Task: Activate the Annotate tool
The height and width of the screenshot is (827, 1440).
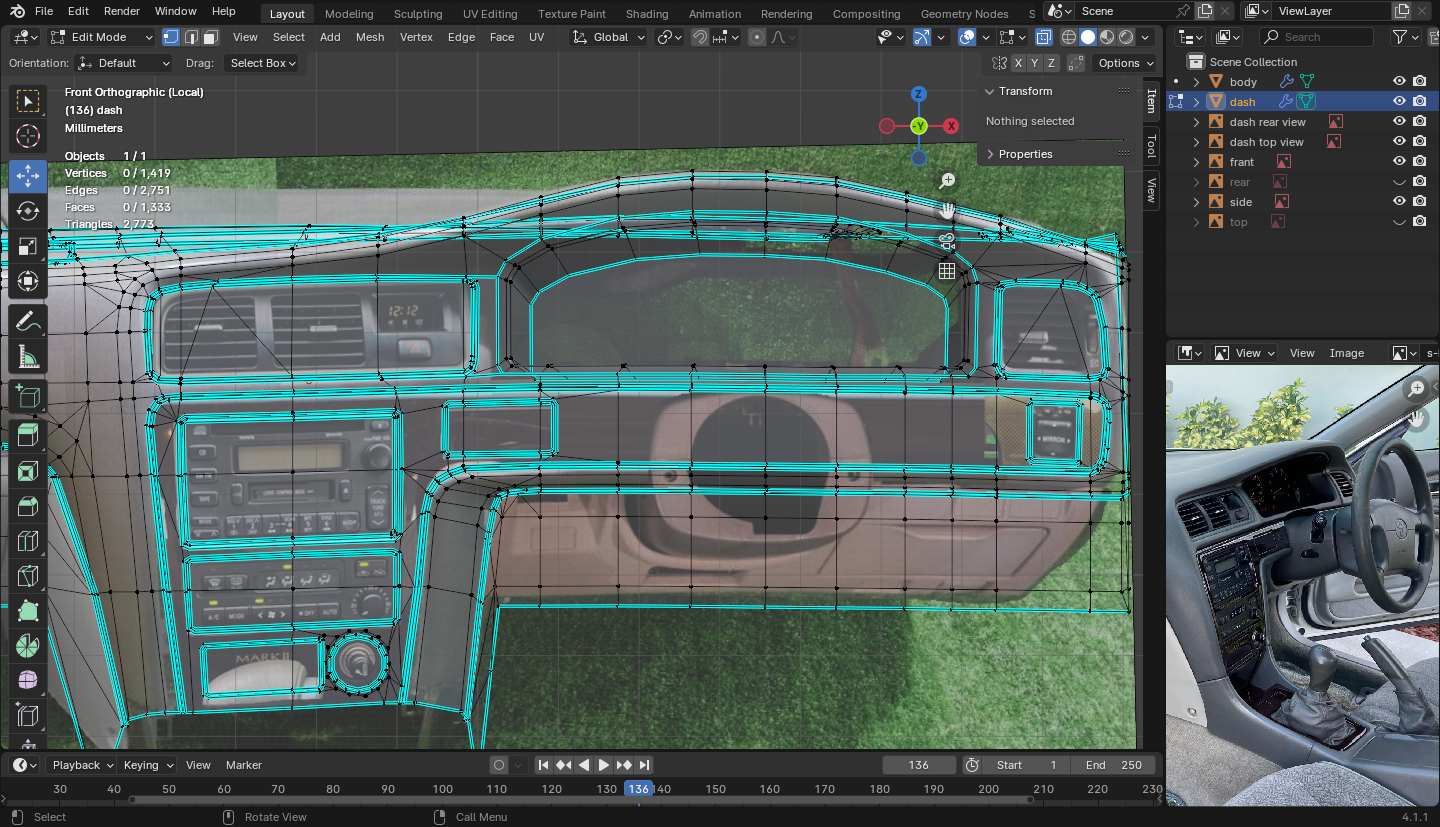Action: click(28, 322)
